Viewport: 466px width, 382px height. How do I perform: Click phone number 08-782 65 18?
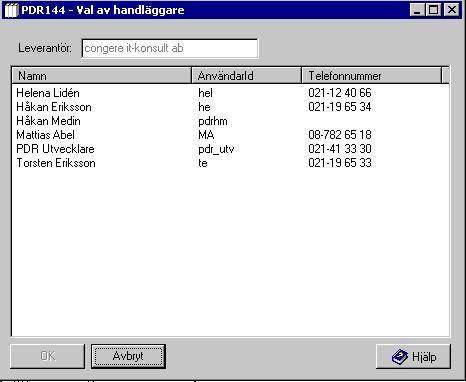pyautogui.click(x=340, y=135)
